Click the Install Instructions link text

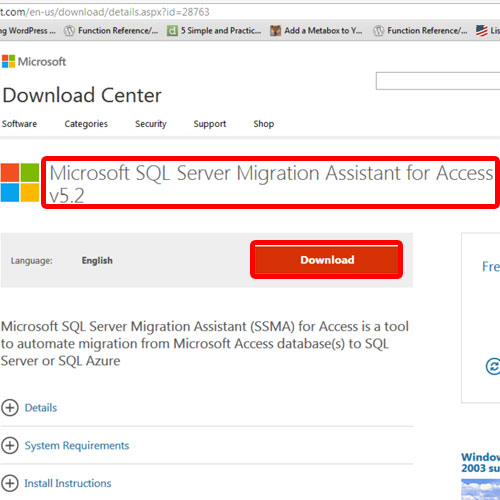click(x=68, y=483)
